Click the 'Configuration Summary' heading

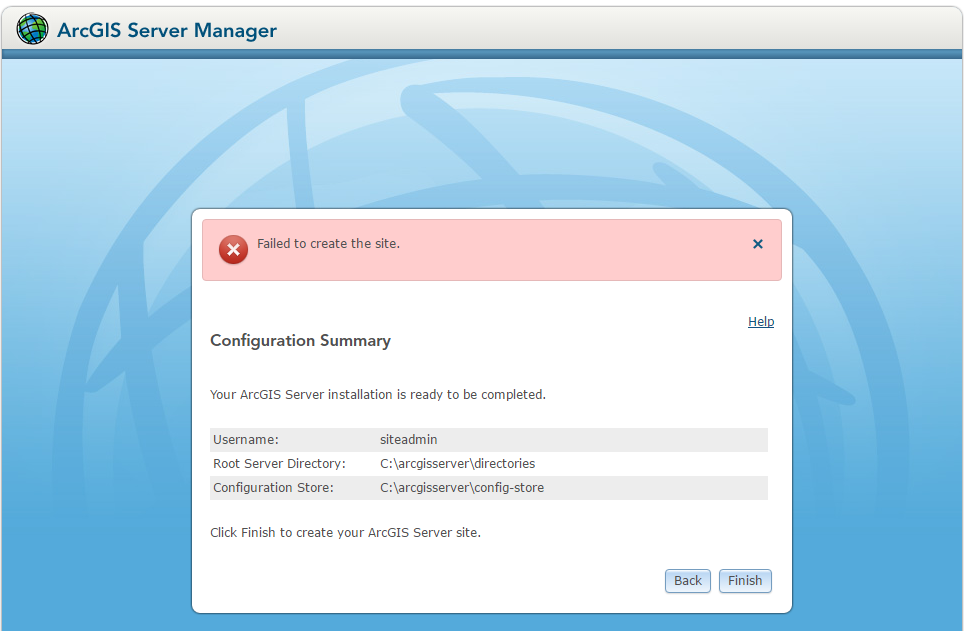click(x=301, y=341)
